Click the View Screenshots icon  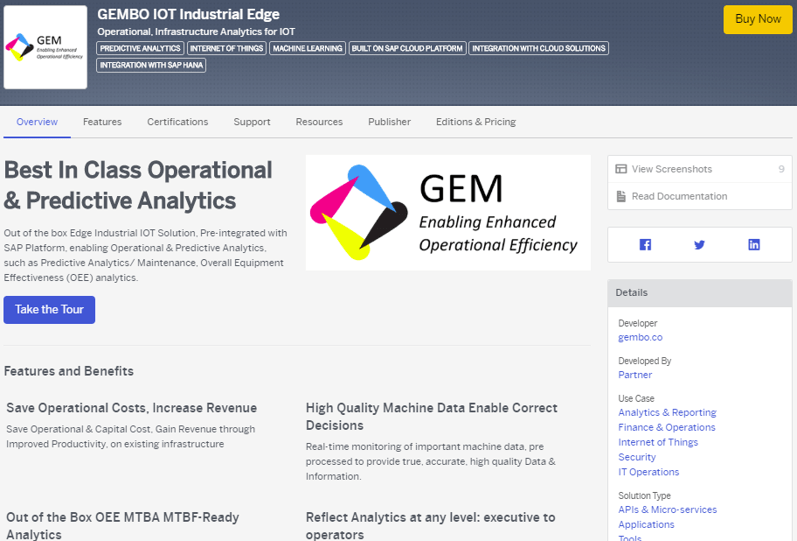[x=621, y=169]
